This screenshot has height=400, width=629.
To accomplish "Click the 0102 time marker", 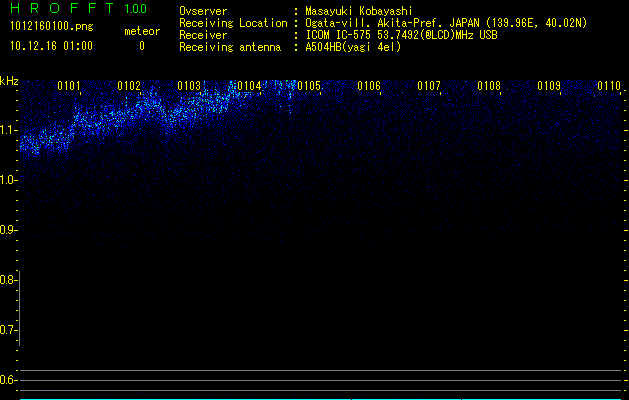I will [x=129, y=86].
